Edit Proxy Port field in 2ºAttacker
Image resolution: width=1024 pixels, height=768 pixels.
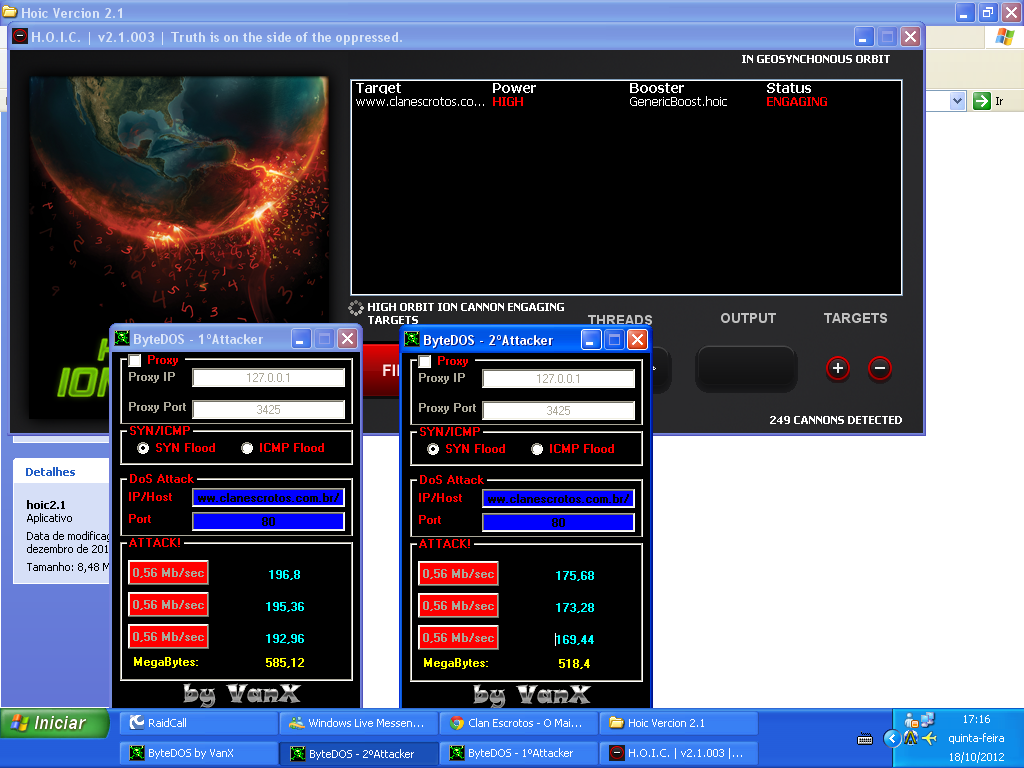point(558,411)
